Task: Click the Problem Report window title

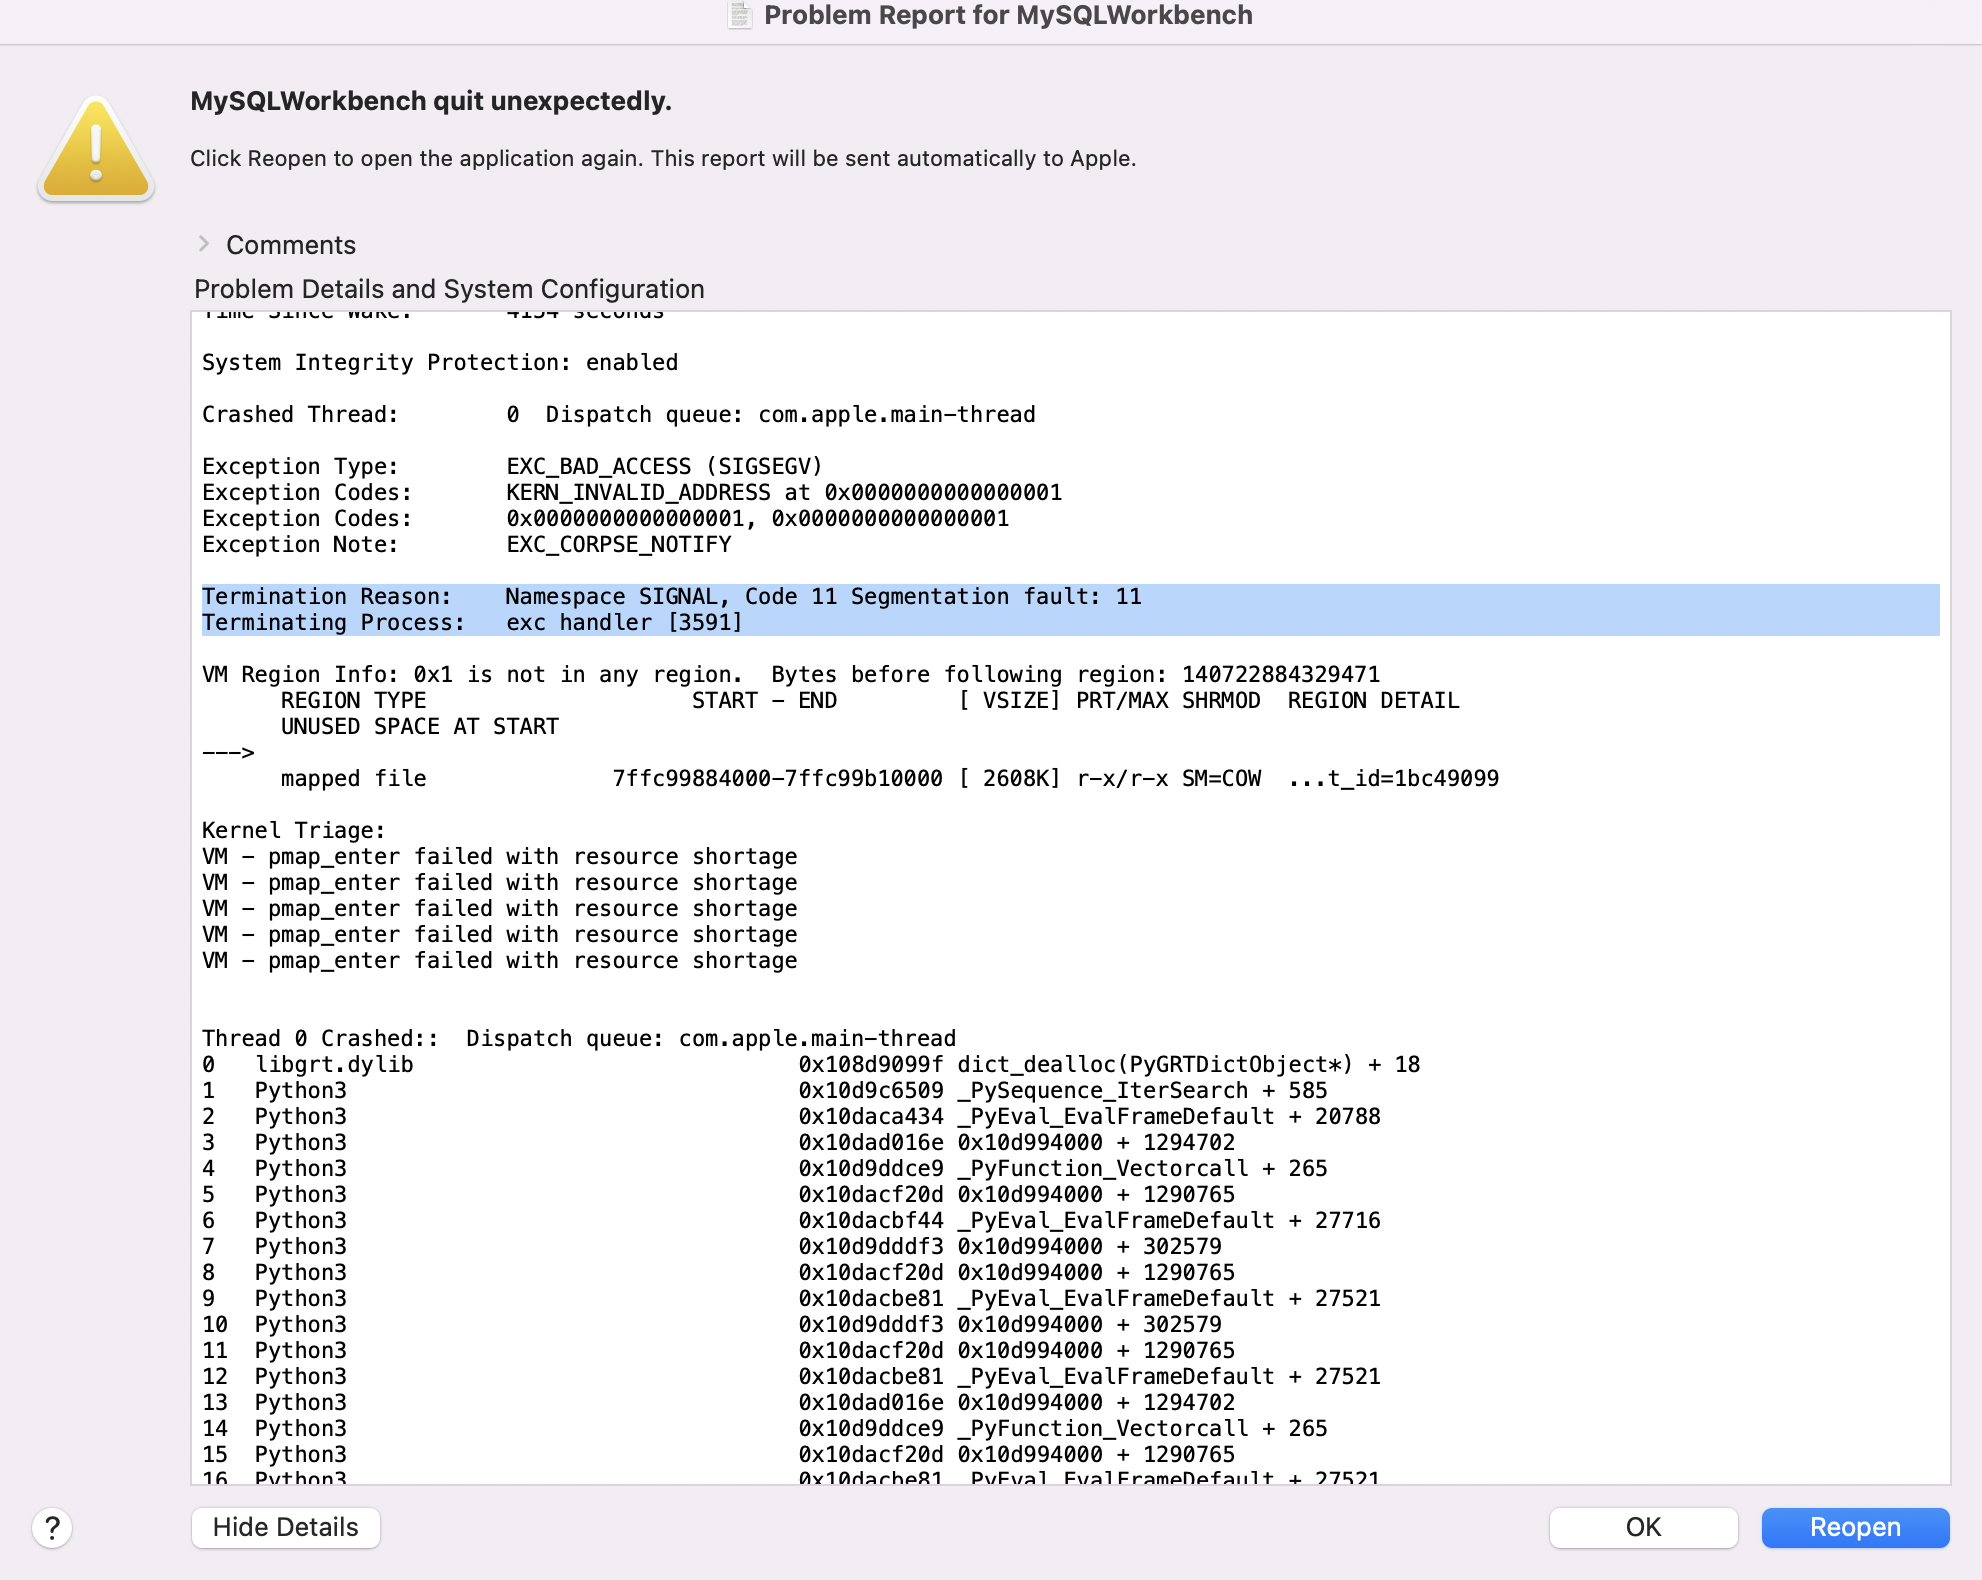Action: click(x=1008, y=15)
